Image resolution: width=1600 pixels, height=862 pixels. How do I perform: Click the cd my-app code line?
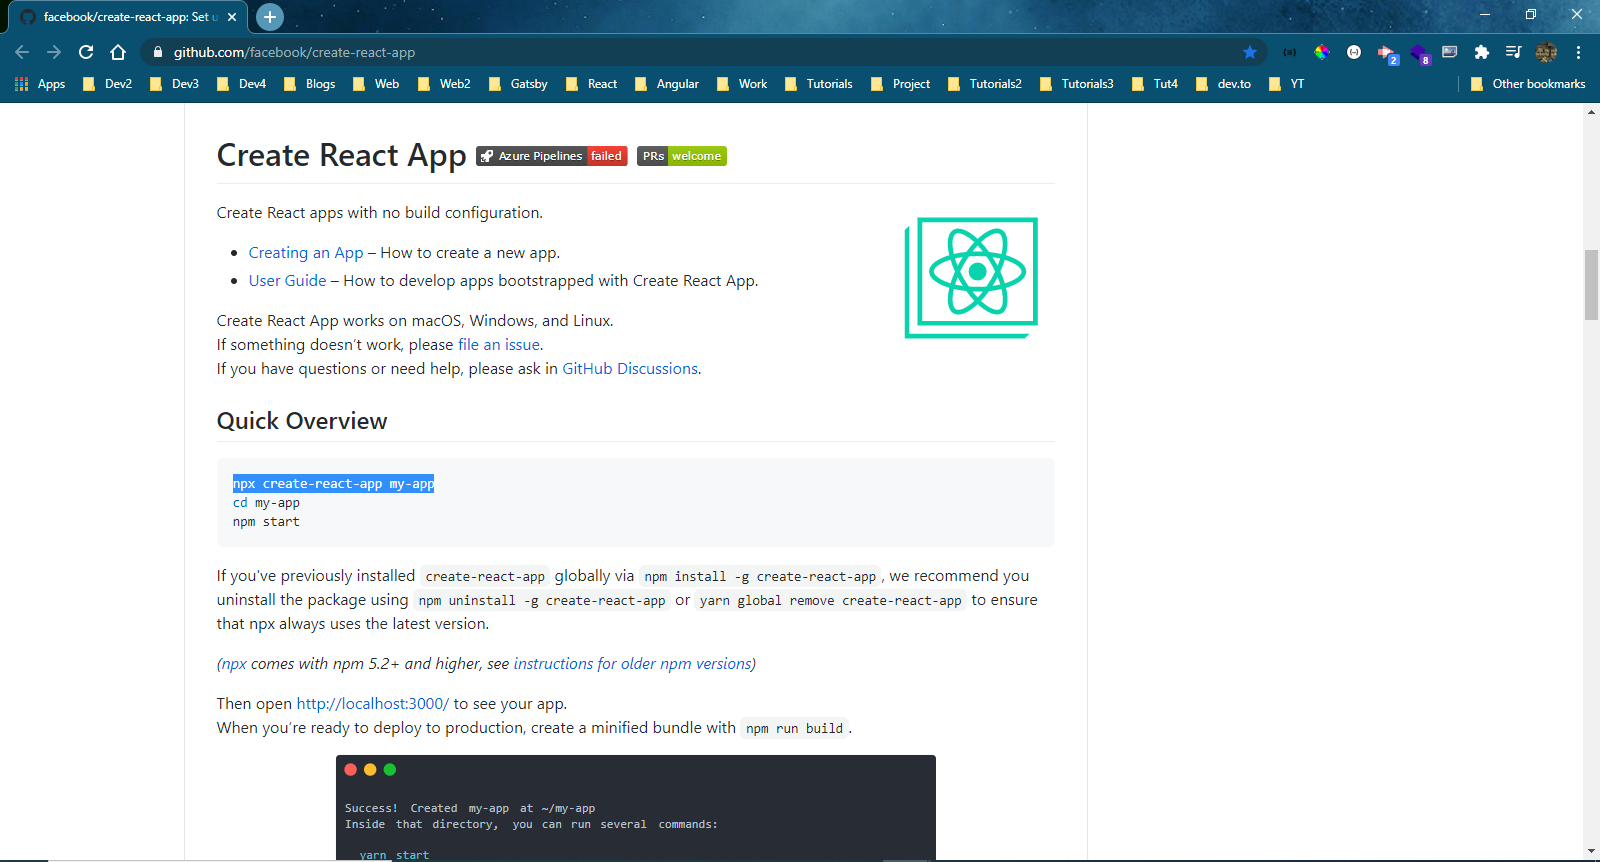pyautogui.click(x=267, y=503)
